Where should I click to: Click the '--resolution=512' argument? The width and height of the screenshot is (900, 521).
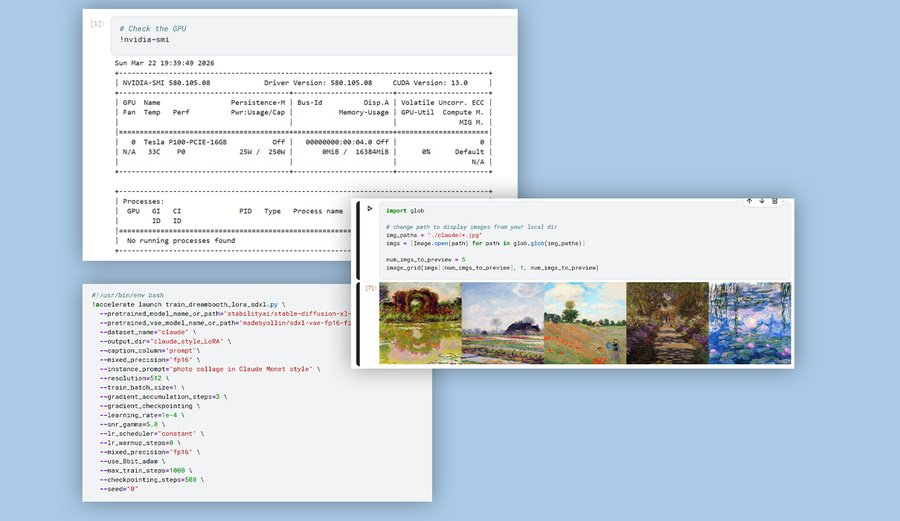tap(134, 378)
